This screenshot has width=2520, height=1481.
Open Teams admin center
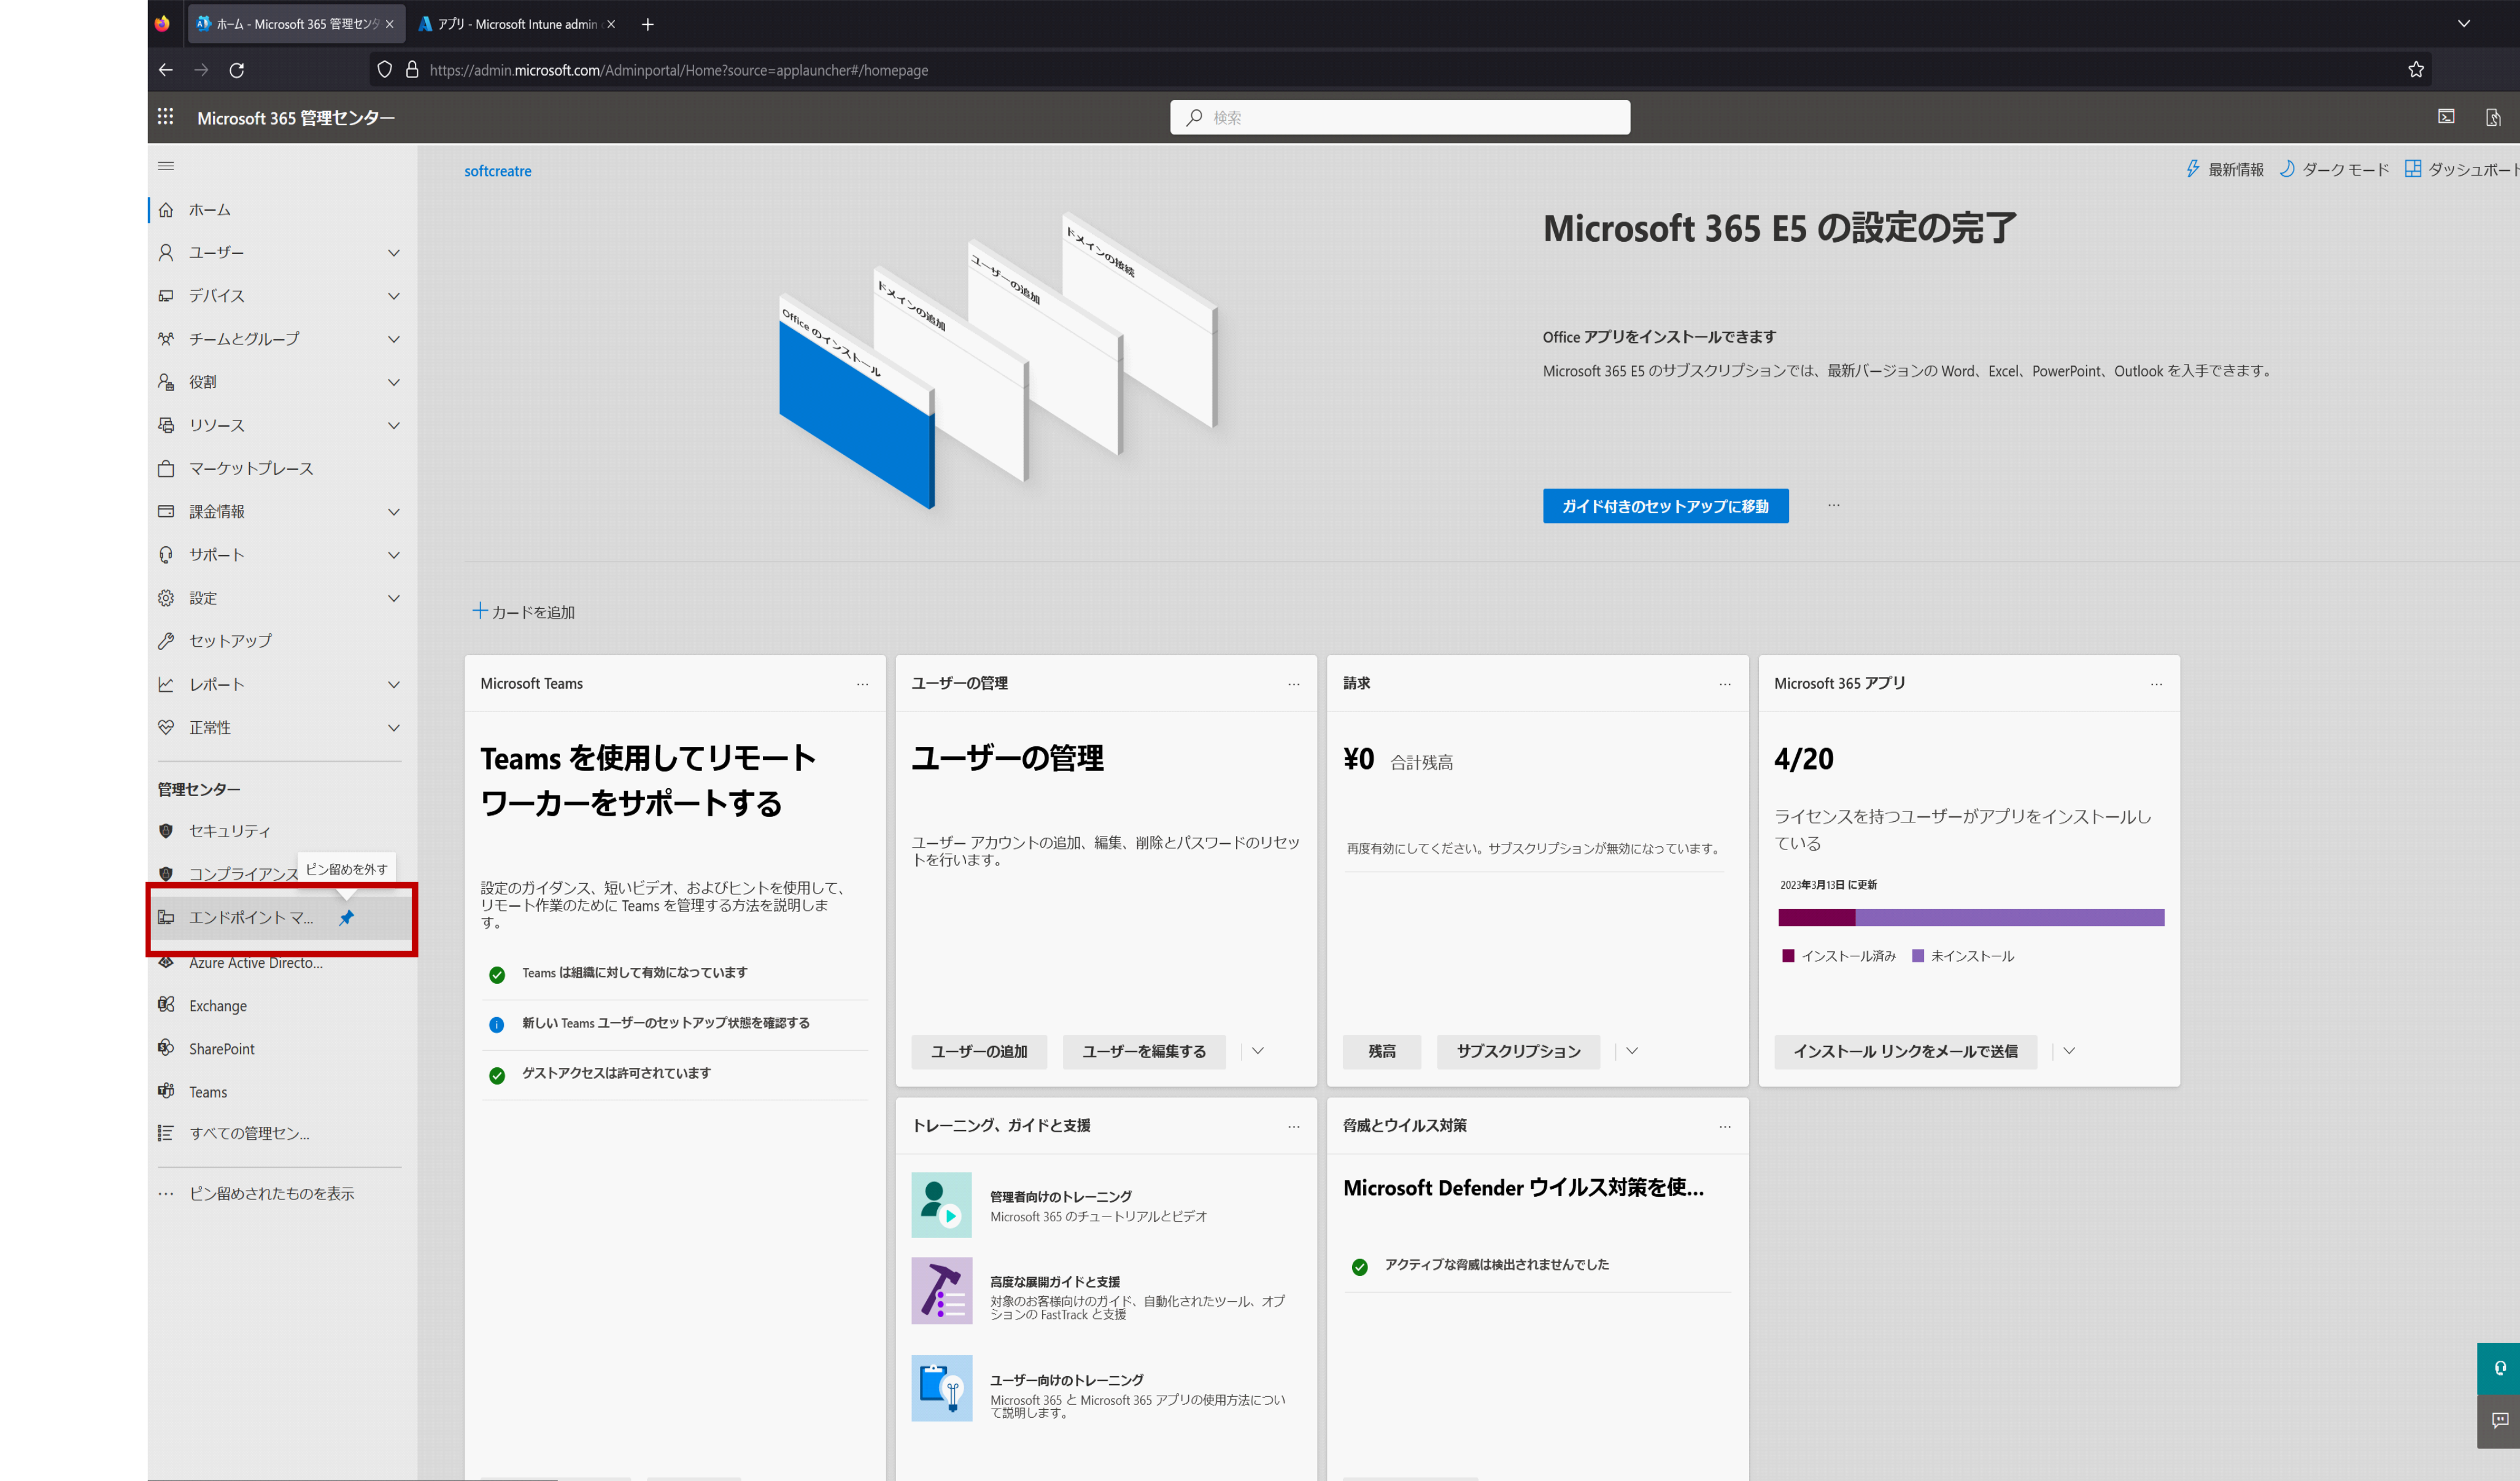pos(282,1092)
